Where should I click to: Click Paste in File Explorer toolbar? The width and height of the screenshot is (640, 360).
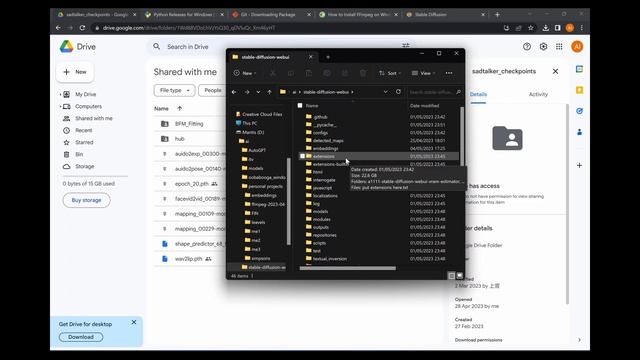pyautogui.click(x=309, y=73)
